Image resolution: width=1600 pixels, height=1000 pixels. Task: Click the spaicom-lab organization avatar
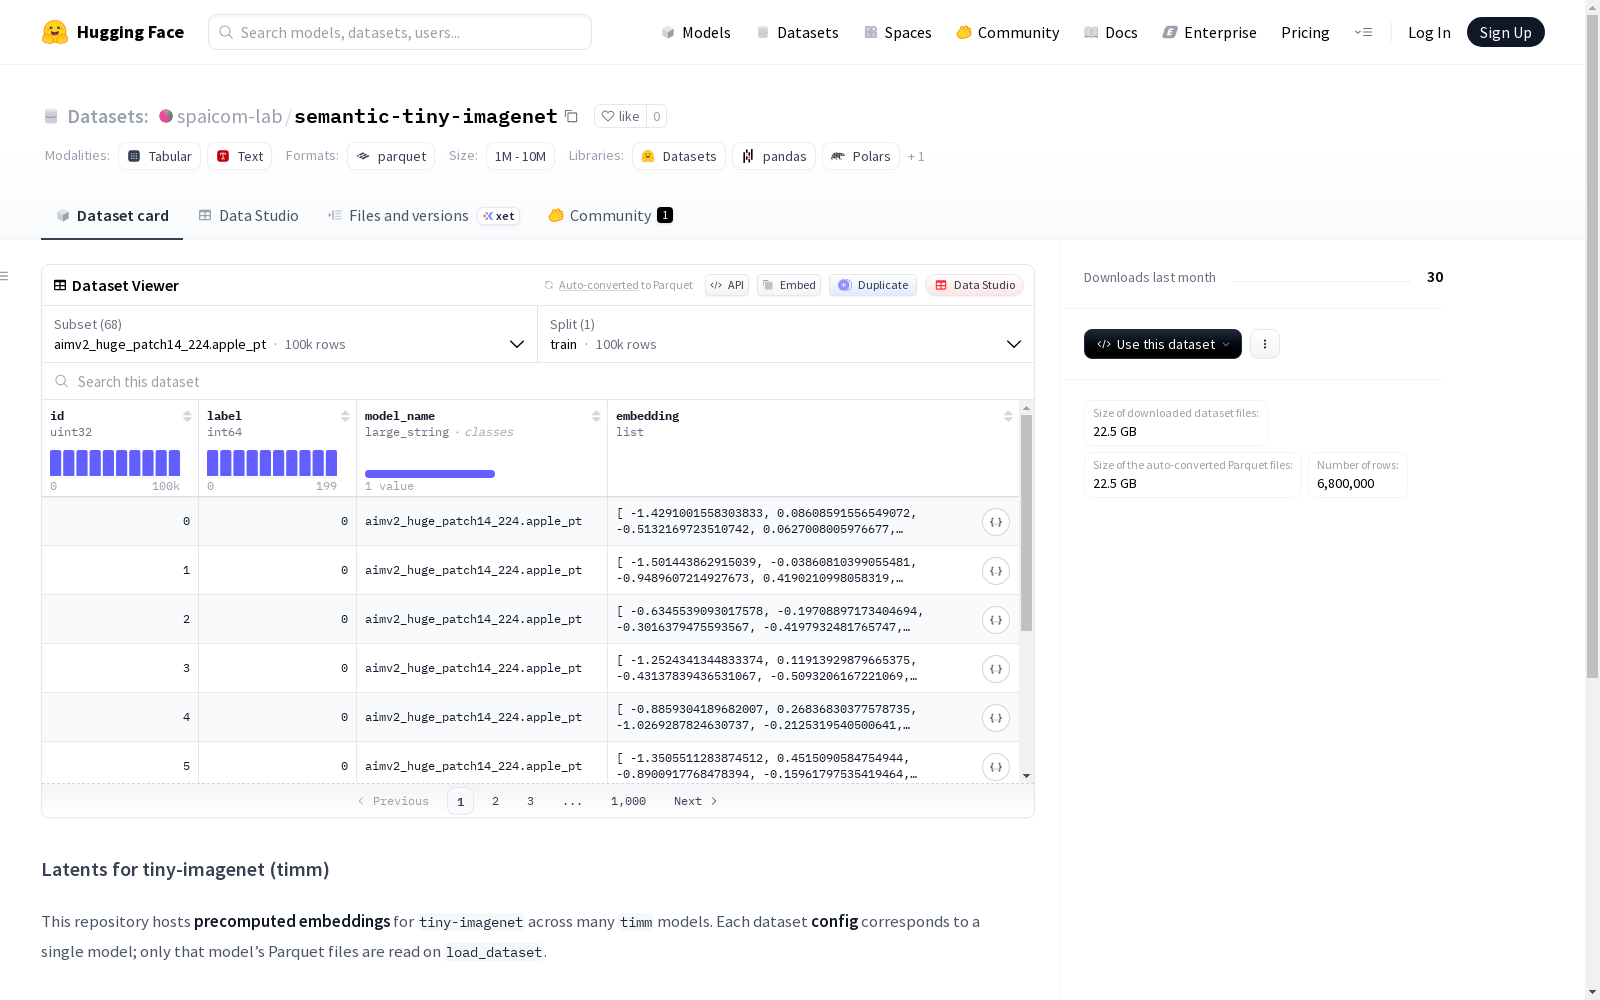tap(166, 116)
